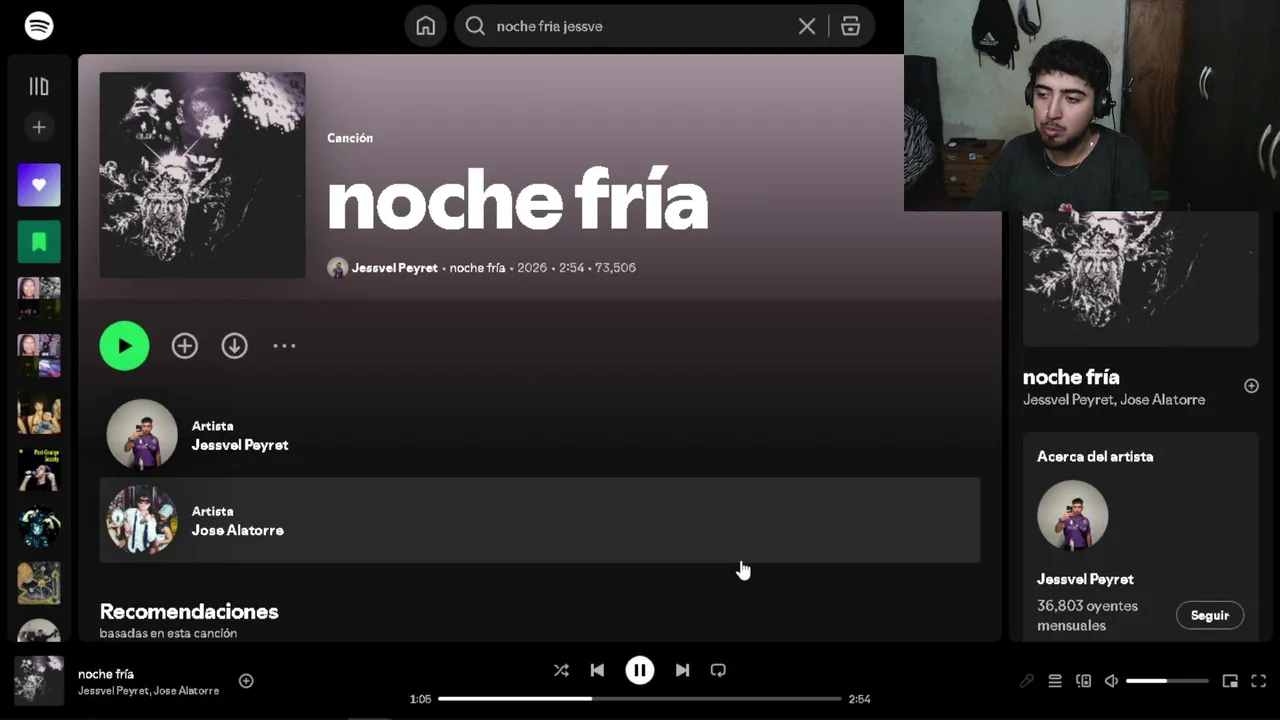
Task: Open the green Your Episodes bookmark tile
Action: [x=39, y=242]
